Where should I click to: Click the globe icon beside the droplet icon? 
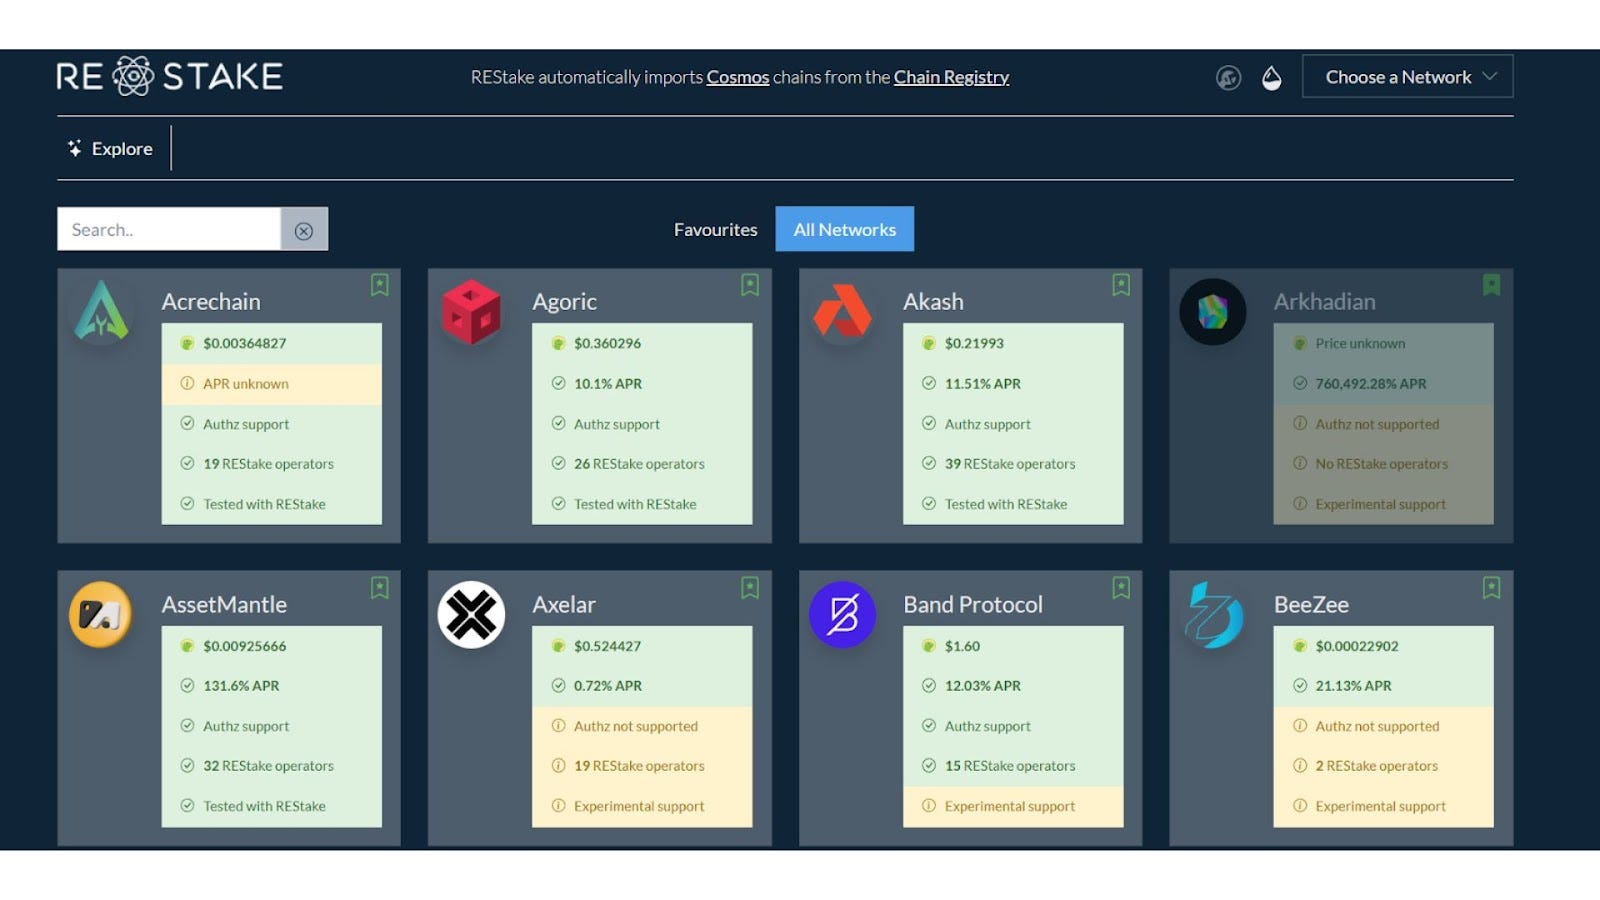(1228, 77)
